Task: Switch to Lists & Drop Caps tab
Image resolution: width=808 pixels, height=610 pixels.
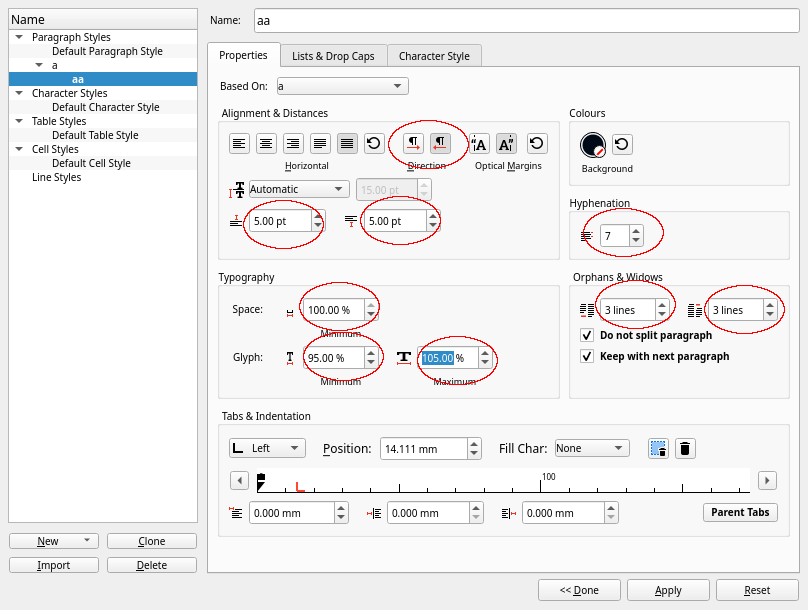Action: pos(332,56)
